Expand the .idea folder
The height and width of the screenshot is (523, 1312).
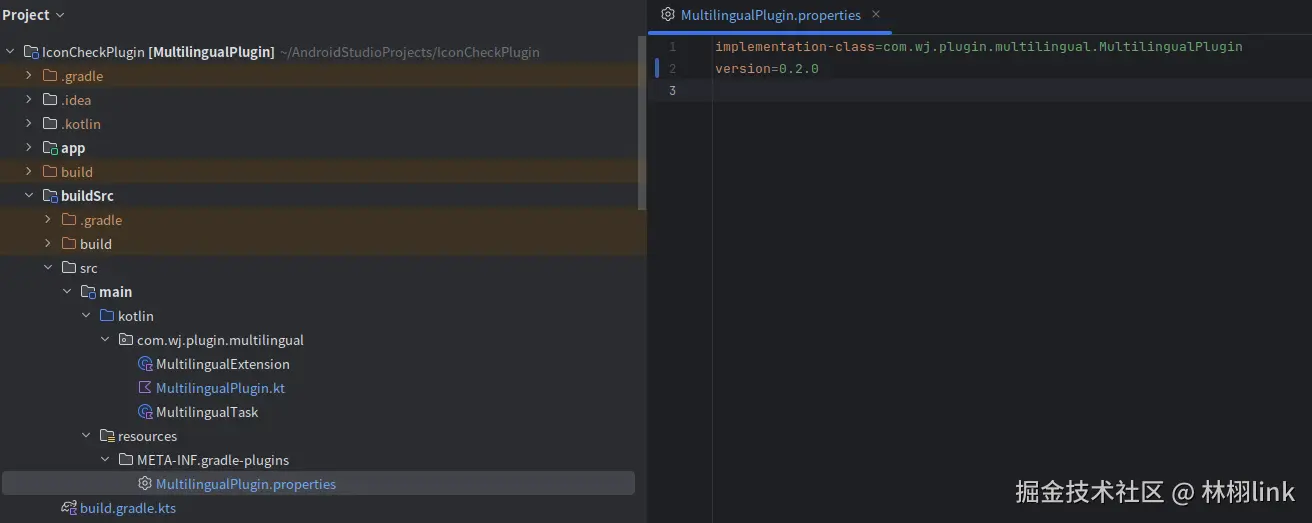[x=29, y=100]
